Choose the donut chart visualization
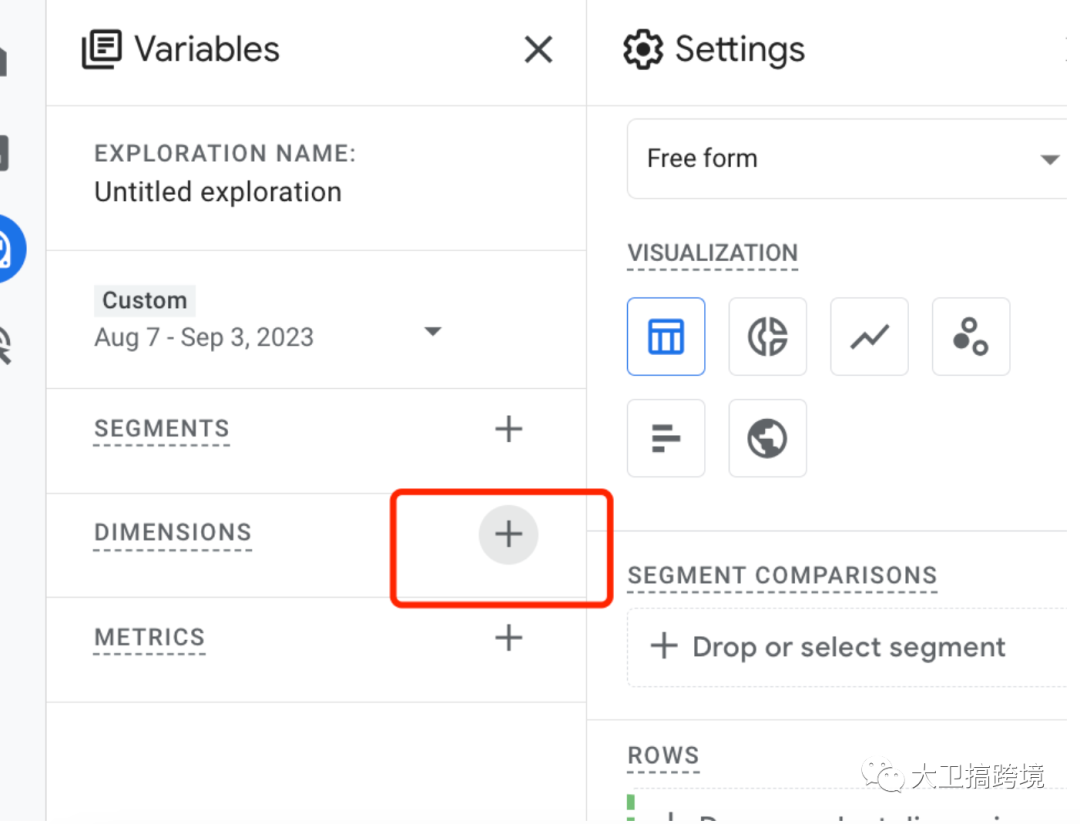Screen dimensions: 1080x824 pyautogui.click(x=768, y=337)
